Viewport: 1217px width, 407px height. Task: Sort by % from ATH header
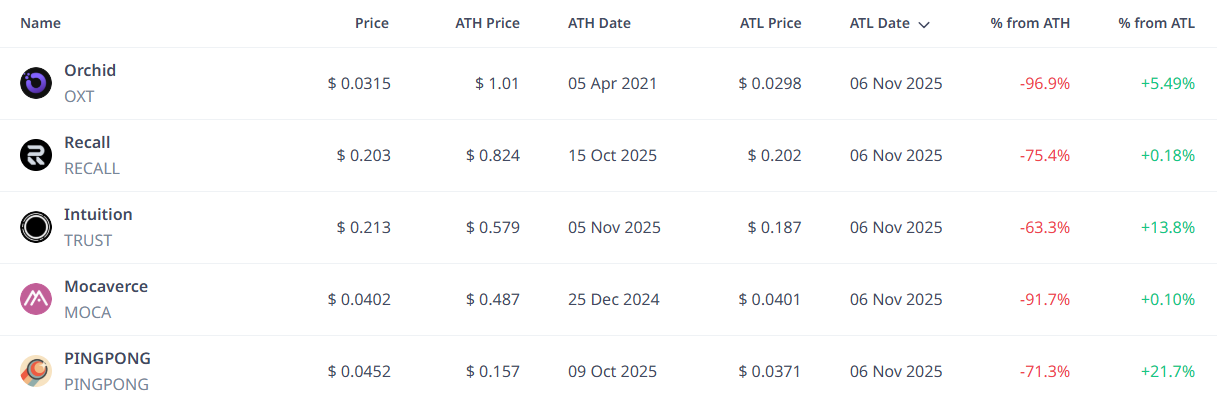tap(1030, 23)
